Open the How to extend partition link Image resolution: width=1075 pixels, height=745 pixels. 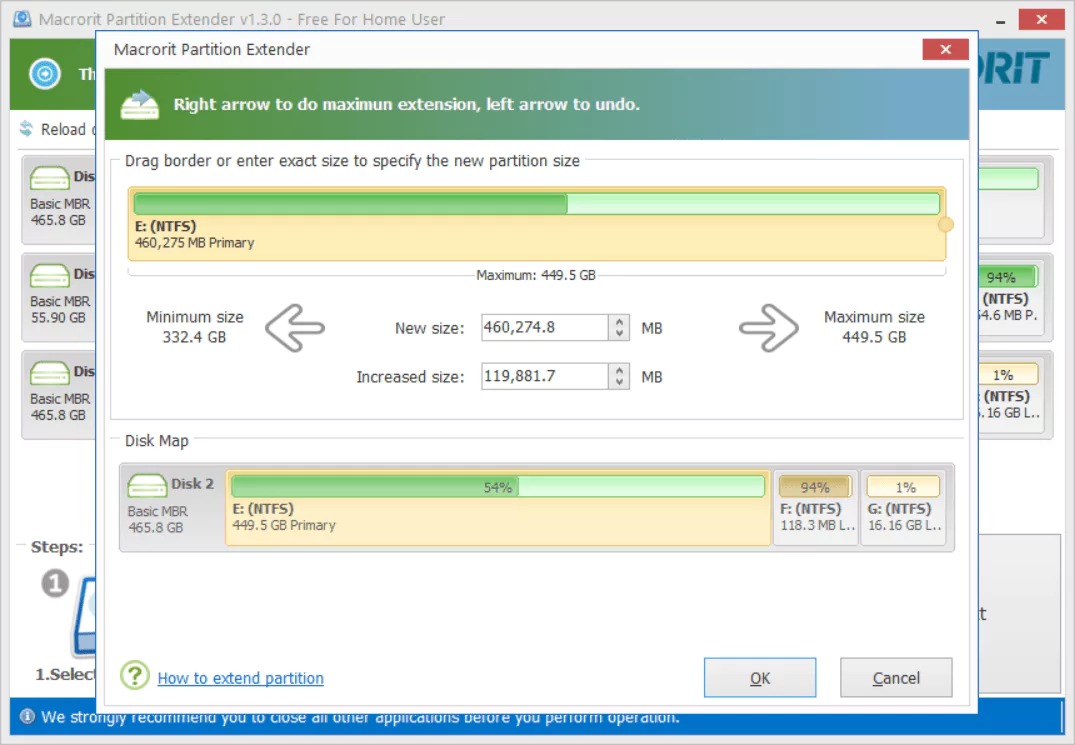(240, 678)
